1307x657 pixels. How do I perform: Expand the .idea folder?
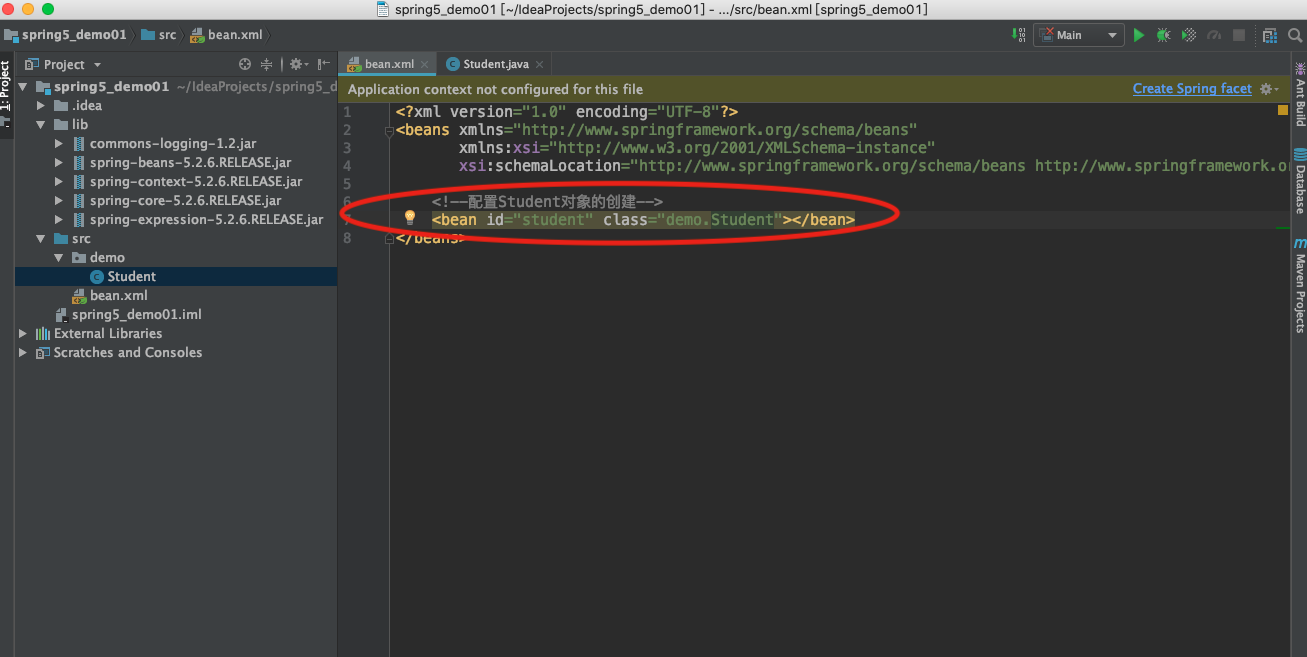(41, 106)
